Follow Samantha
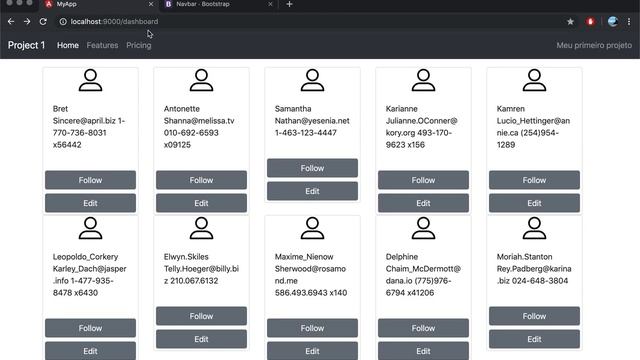 (x=312, y=168)
